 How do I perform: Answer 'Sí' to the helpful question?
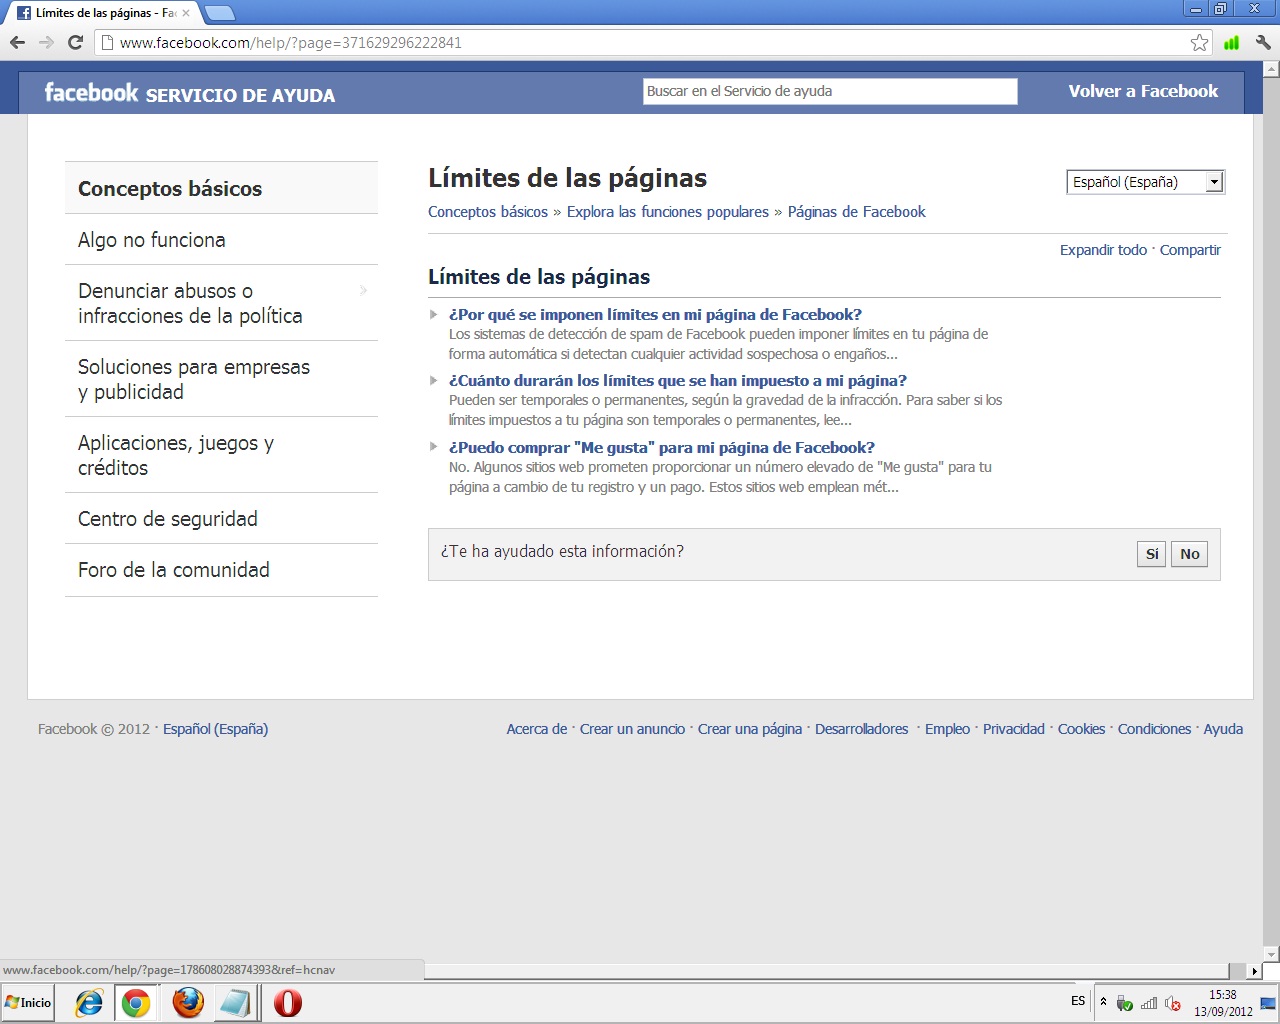[1152, 554]
